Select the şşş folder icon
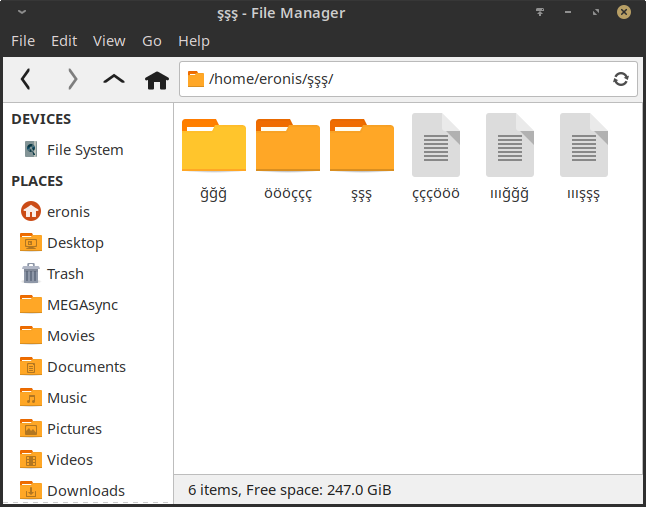The width and height of the screenshot is (646, 507). [362, 145]
